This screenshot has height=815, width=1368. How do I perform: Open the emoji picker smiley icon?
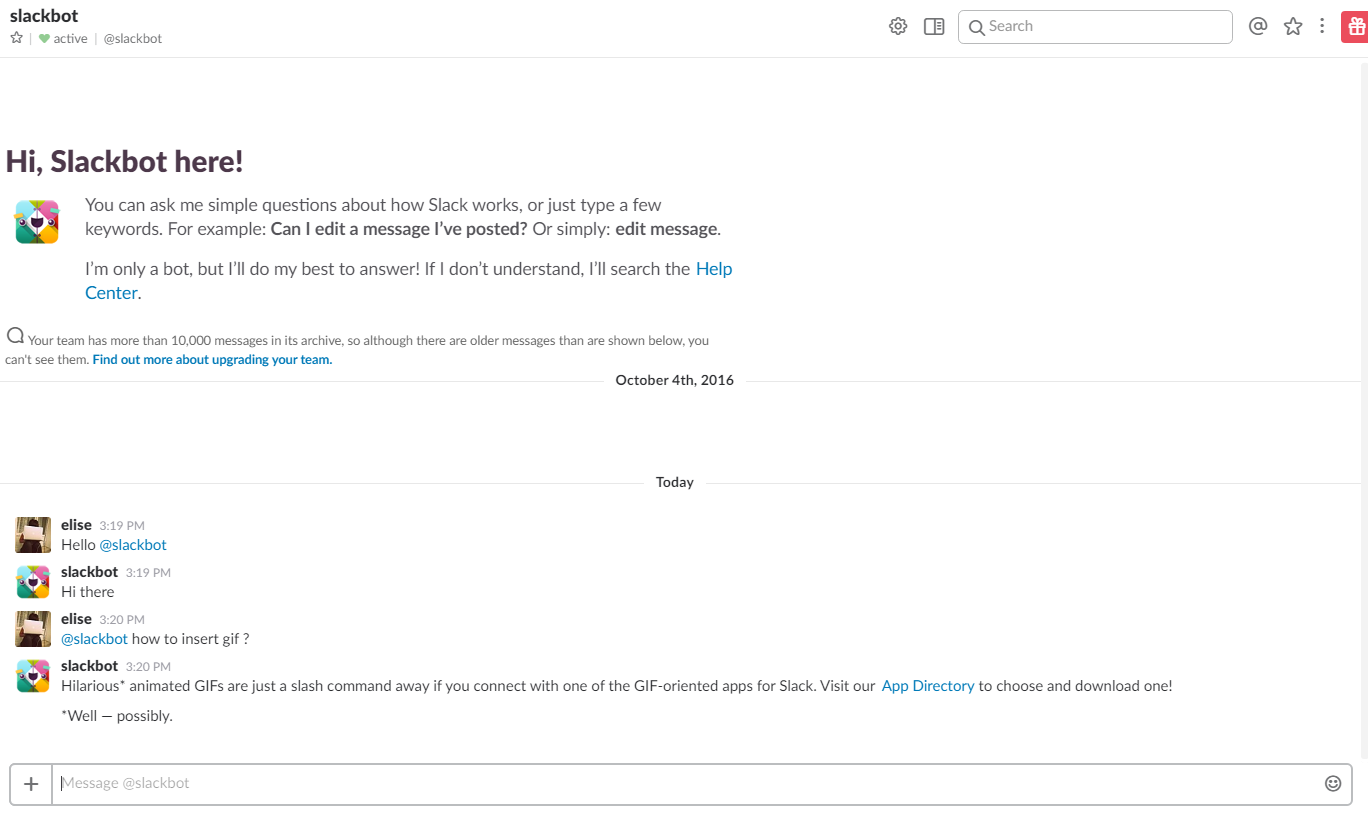[1333, 784]
